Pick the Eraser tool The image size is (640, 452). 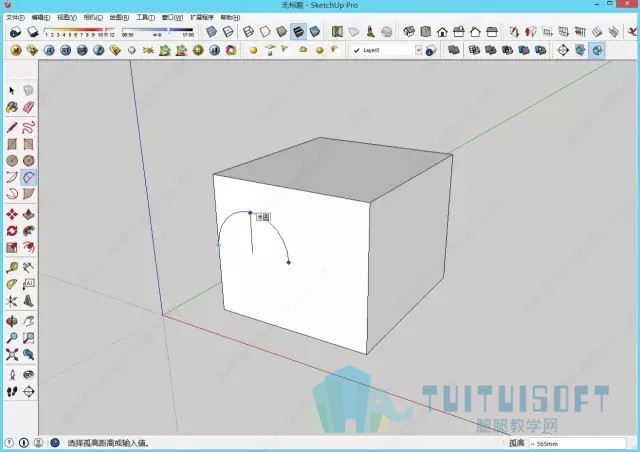coord(28,107)
